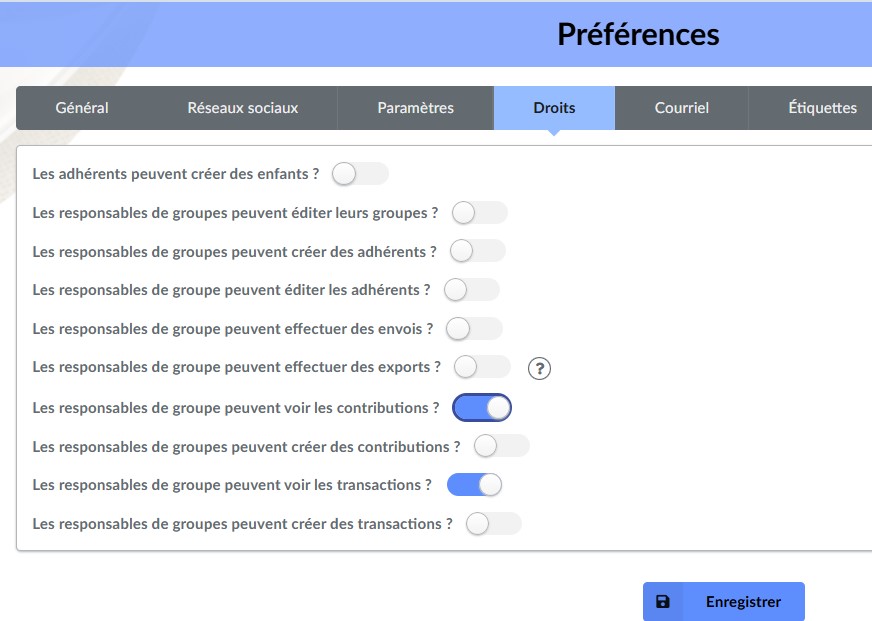Enable group managers performing mailings toggle
The height and width of the screenshot is (621, 872).
(474, 329)
